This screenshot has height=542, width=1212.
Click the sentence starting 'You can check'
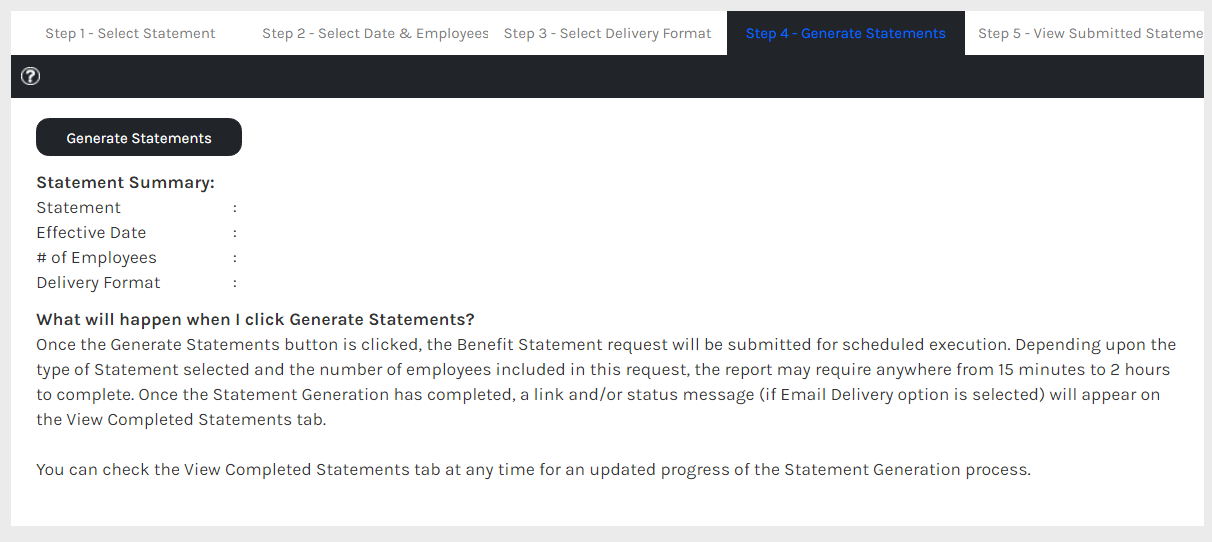(533, 469)
